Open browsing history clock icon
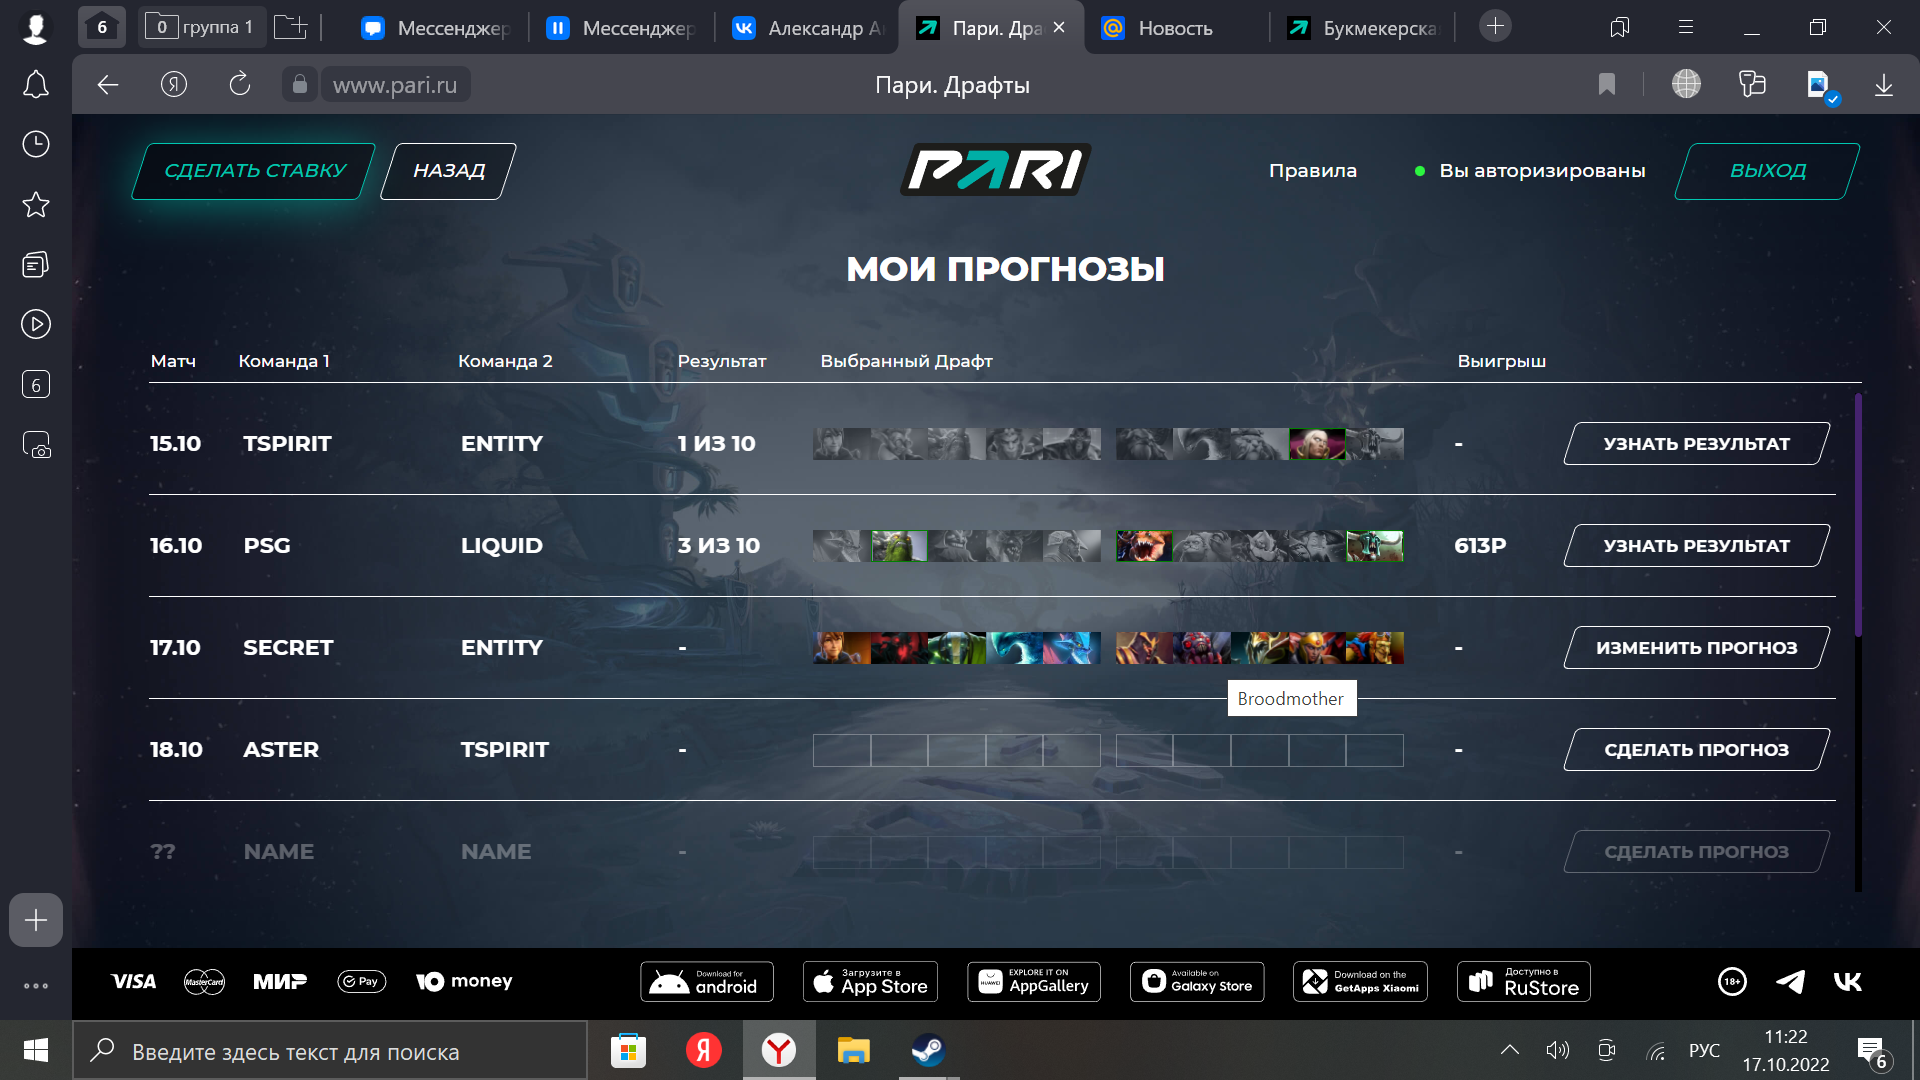1920x1080 pixels. (x=36, y=144)
